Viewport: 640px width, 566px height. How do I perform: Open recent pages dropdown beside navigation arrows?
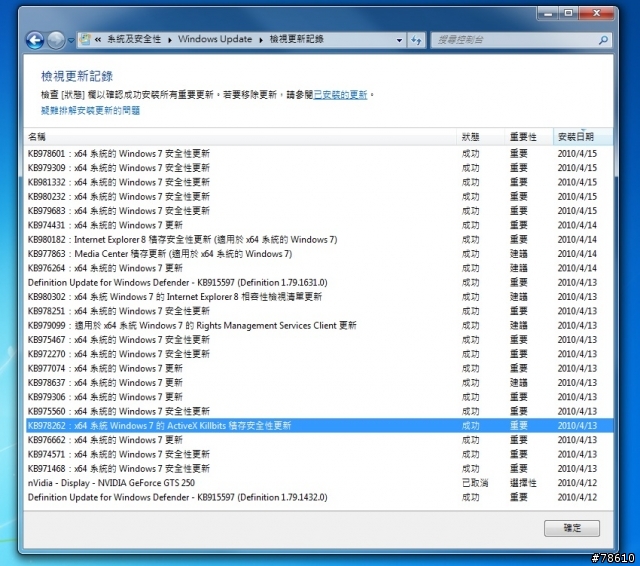(71, 40)
